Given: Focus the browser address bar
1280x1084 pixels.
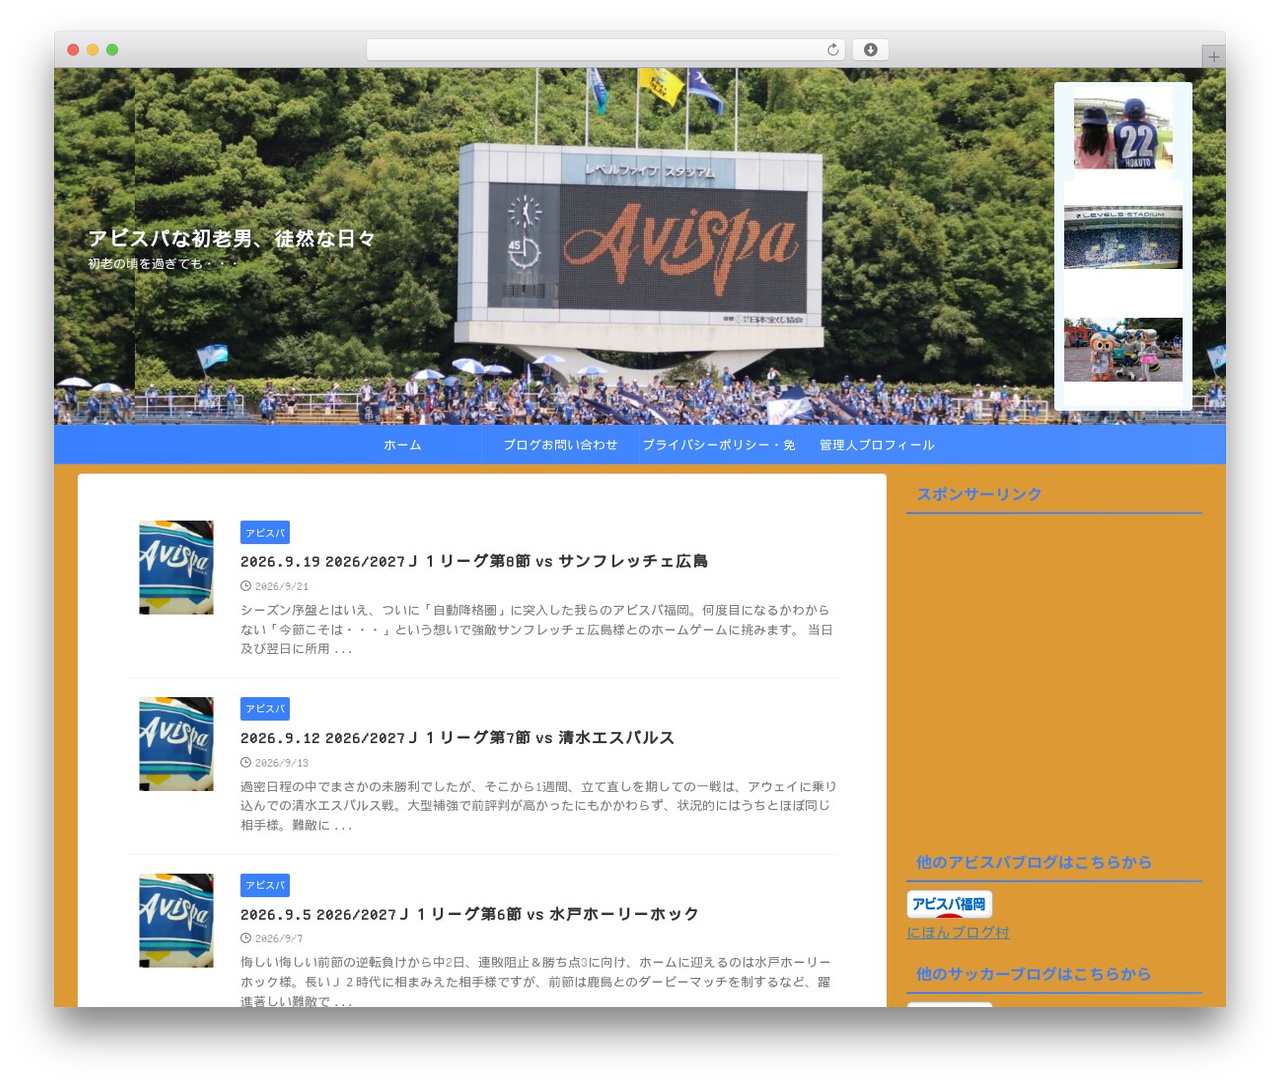Looking at the screenshot, I should 606,50.
